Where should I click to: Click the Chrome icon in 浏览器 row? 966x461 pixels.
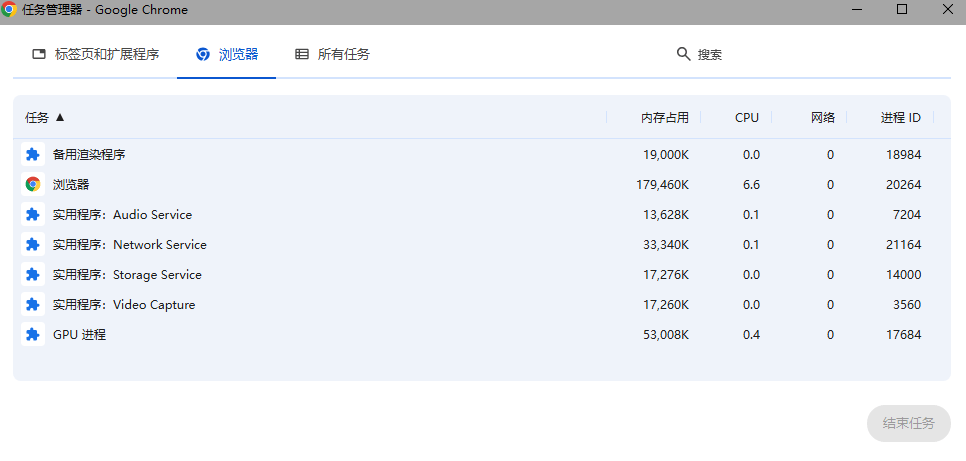click(33, 185)
